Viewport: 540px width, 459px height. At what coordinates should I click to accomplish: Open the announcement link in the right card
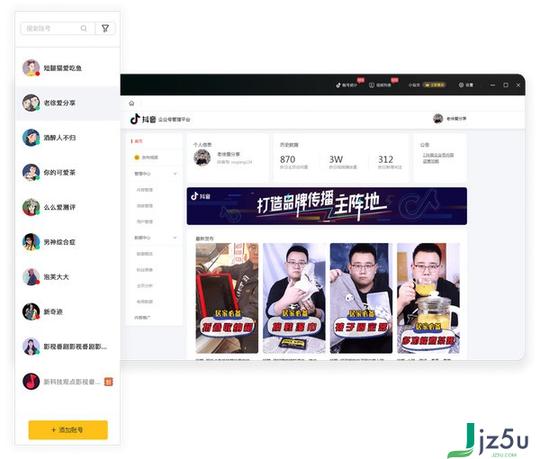pyautogui.click(x=438, y=158)
